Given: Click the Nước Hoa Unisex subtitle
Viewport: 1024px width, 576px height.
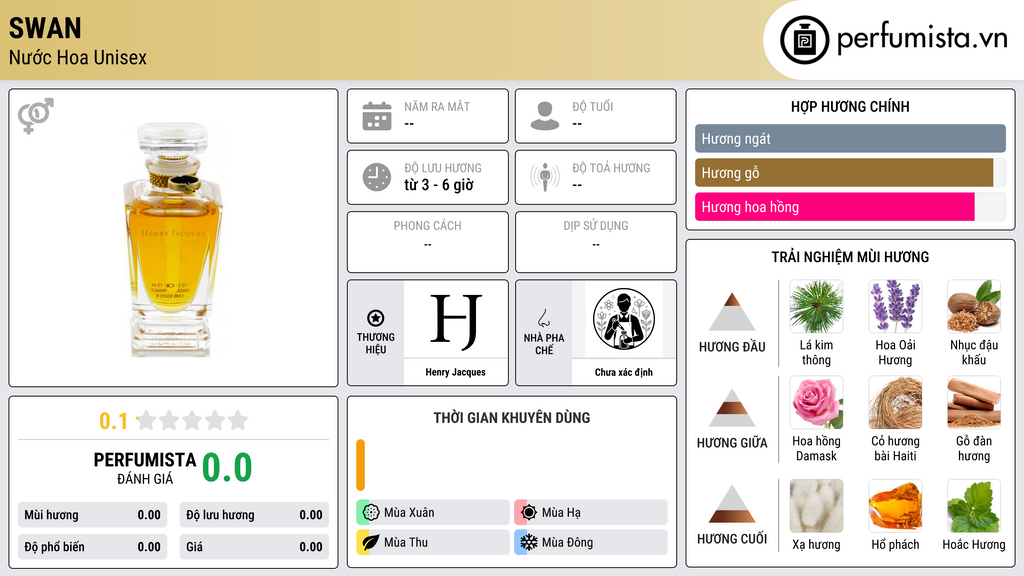Looking at the screenshot, I should [x=78, y=57].
